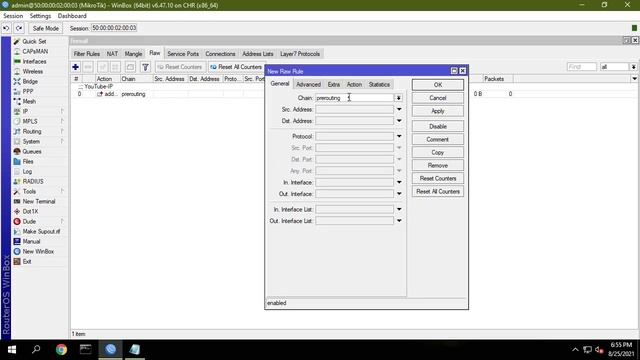Open Wireless in the sidebar
This screenshot has width=640, height=360.
(33, 71)
